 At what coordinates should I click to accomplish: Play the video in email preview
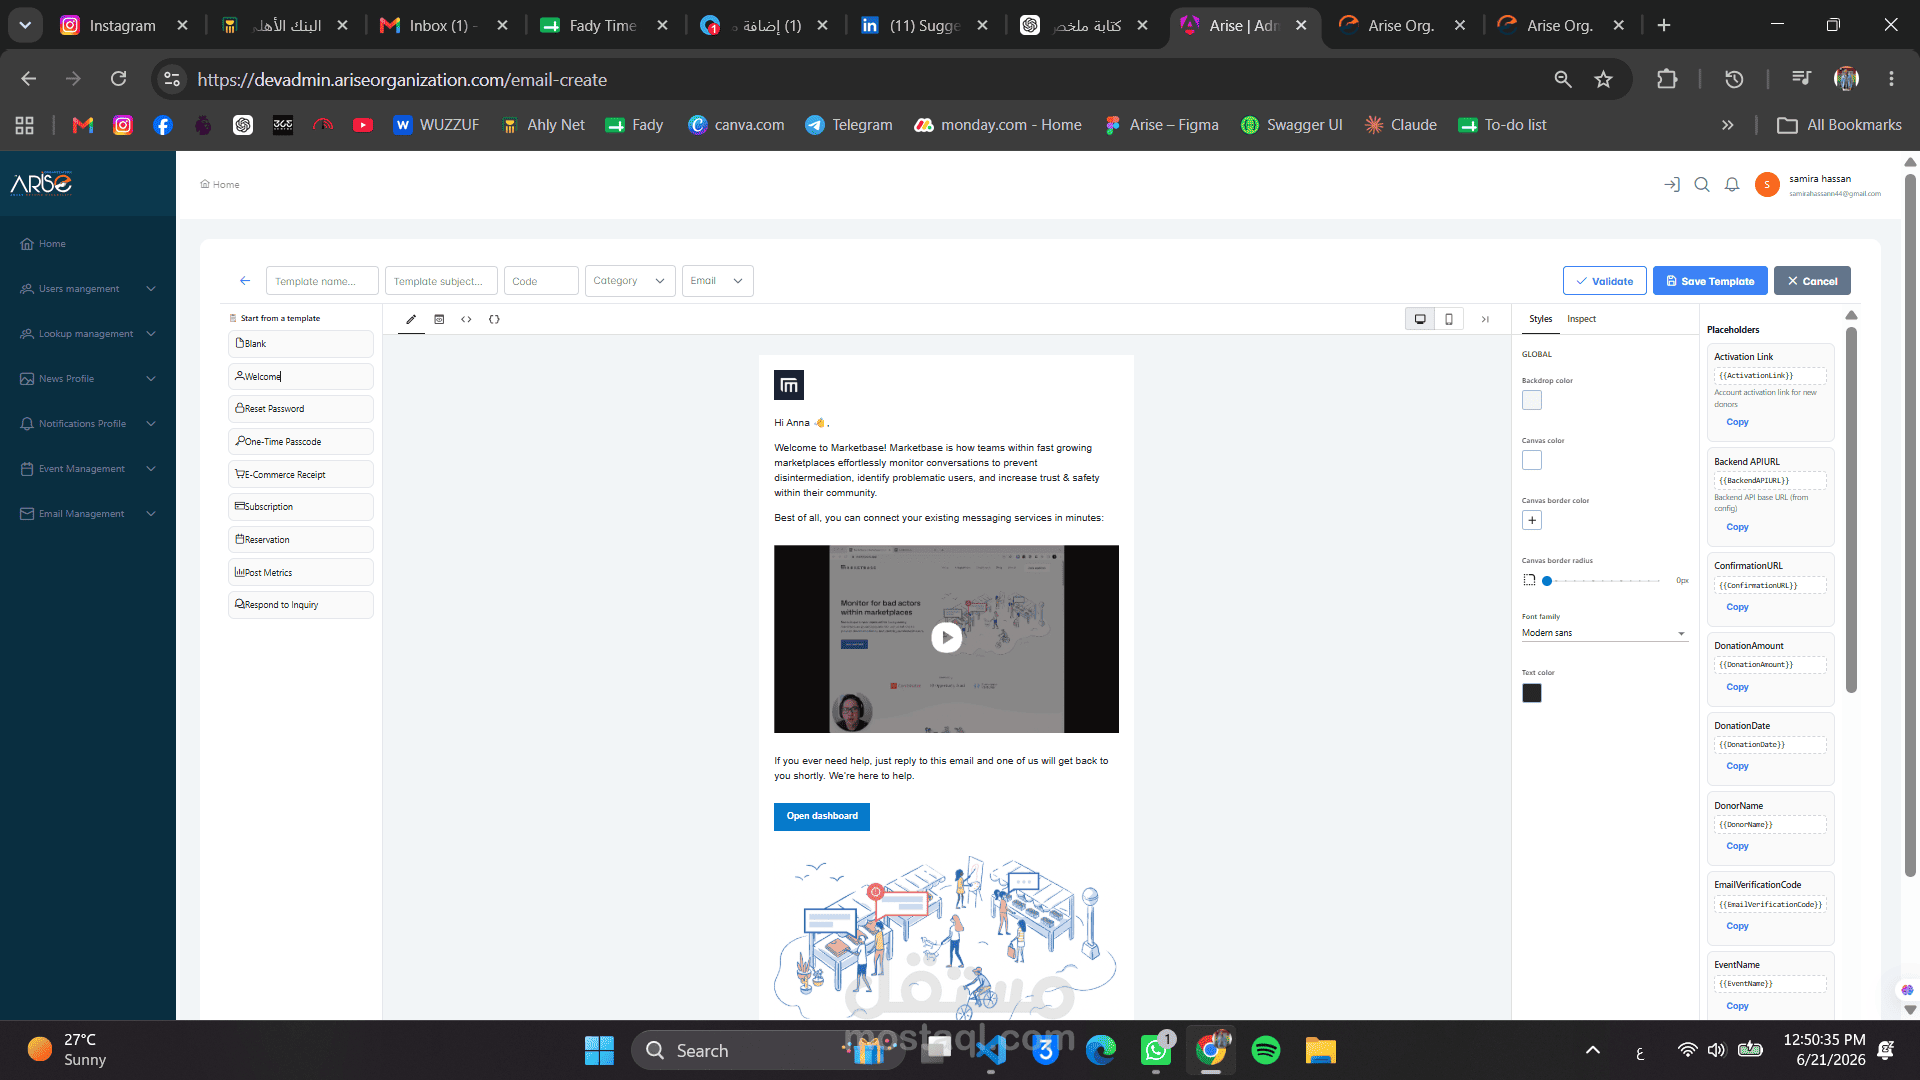pos(946,638)
